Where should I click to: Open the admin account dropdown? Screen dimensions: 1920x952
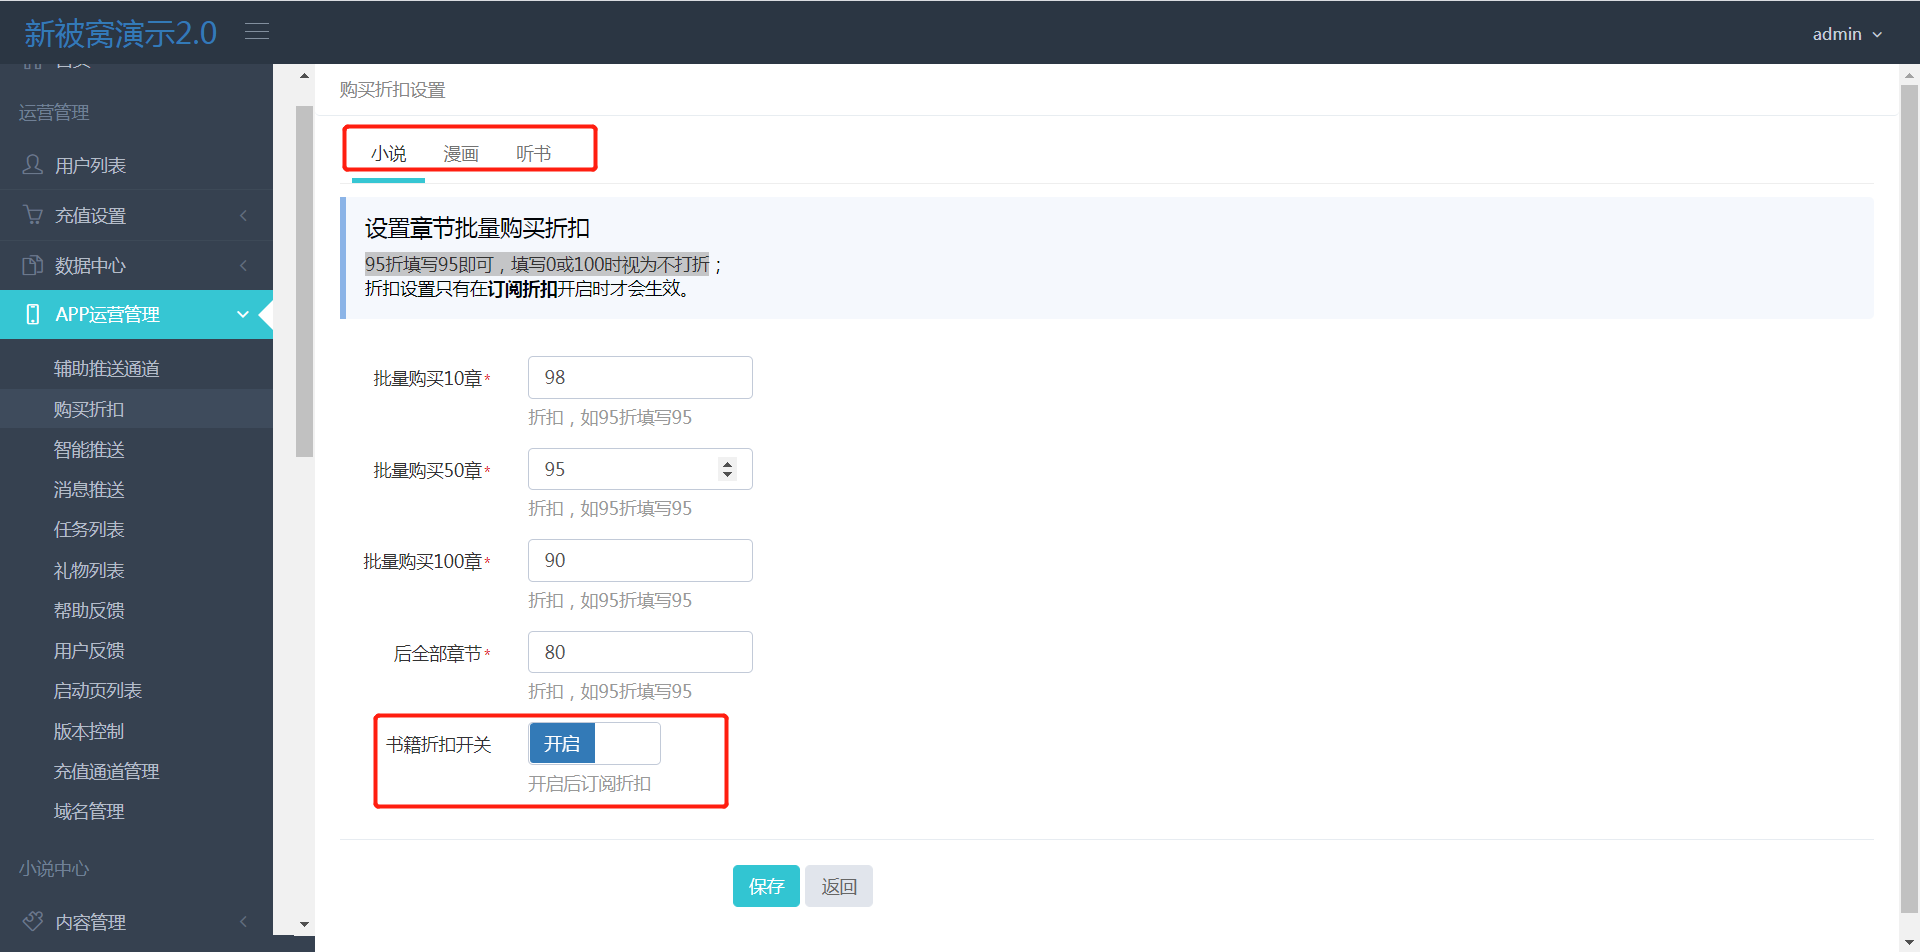click(1847, 34)
